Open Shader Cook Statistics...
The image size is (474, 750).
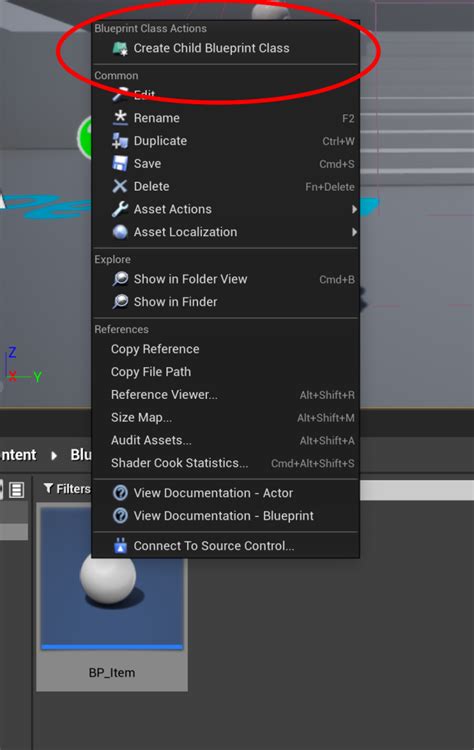pyautogui.click(x=226, y=463)
